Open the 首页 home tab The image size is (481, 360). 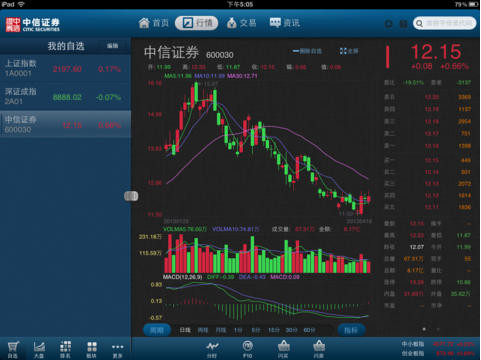[154, 23]
